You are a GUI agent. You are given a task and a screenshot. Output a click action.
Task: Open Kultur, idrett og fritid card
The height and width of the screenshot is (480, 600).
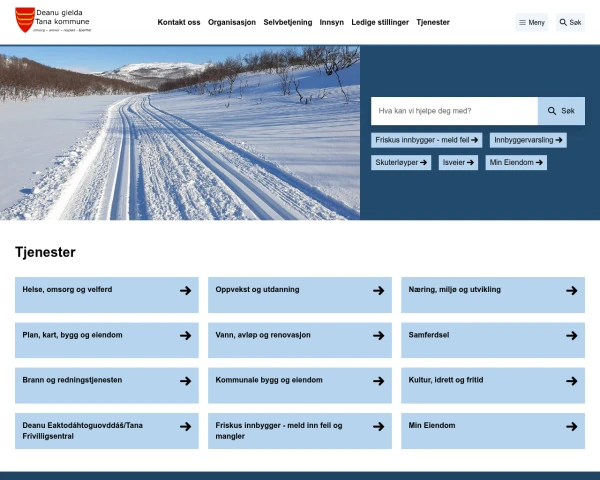point(493,385)
